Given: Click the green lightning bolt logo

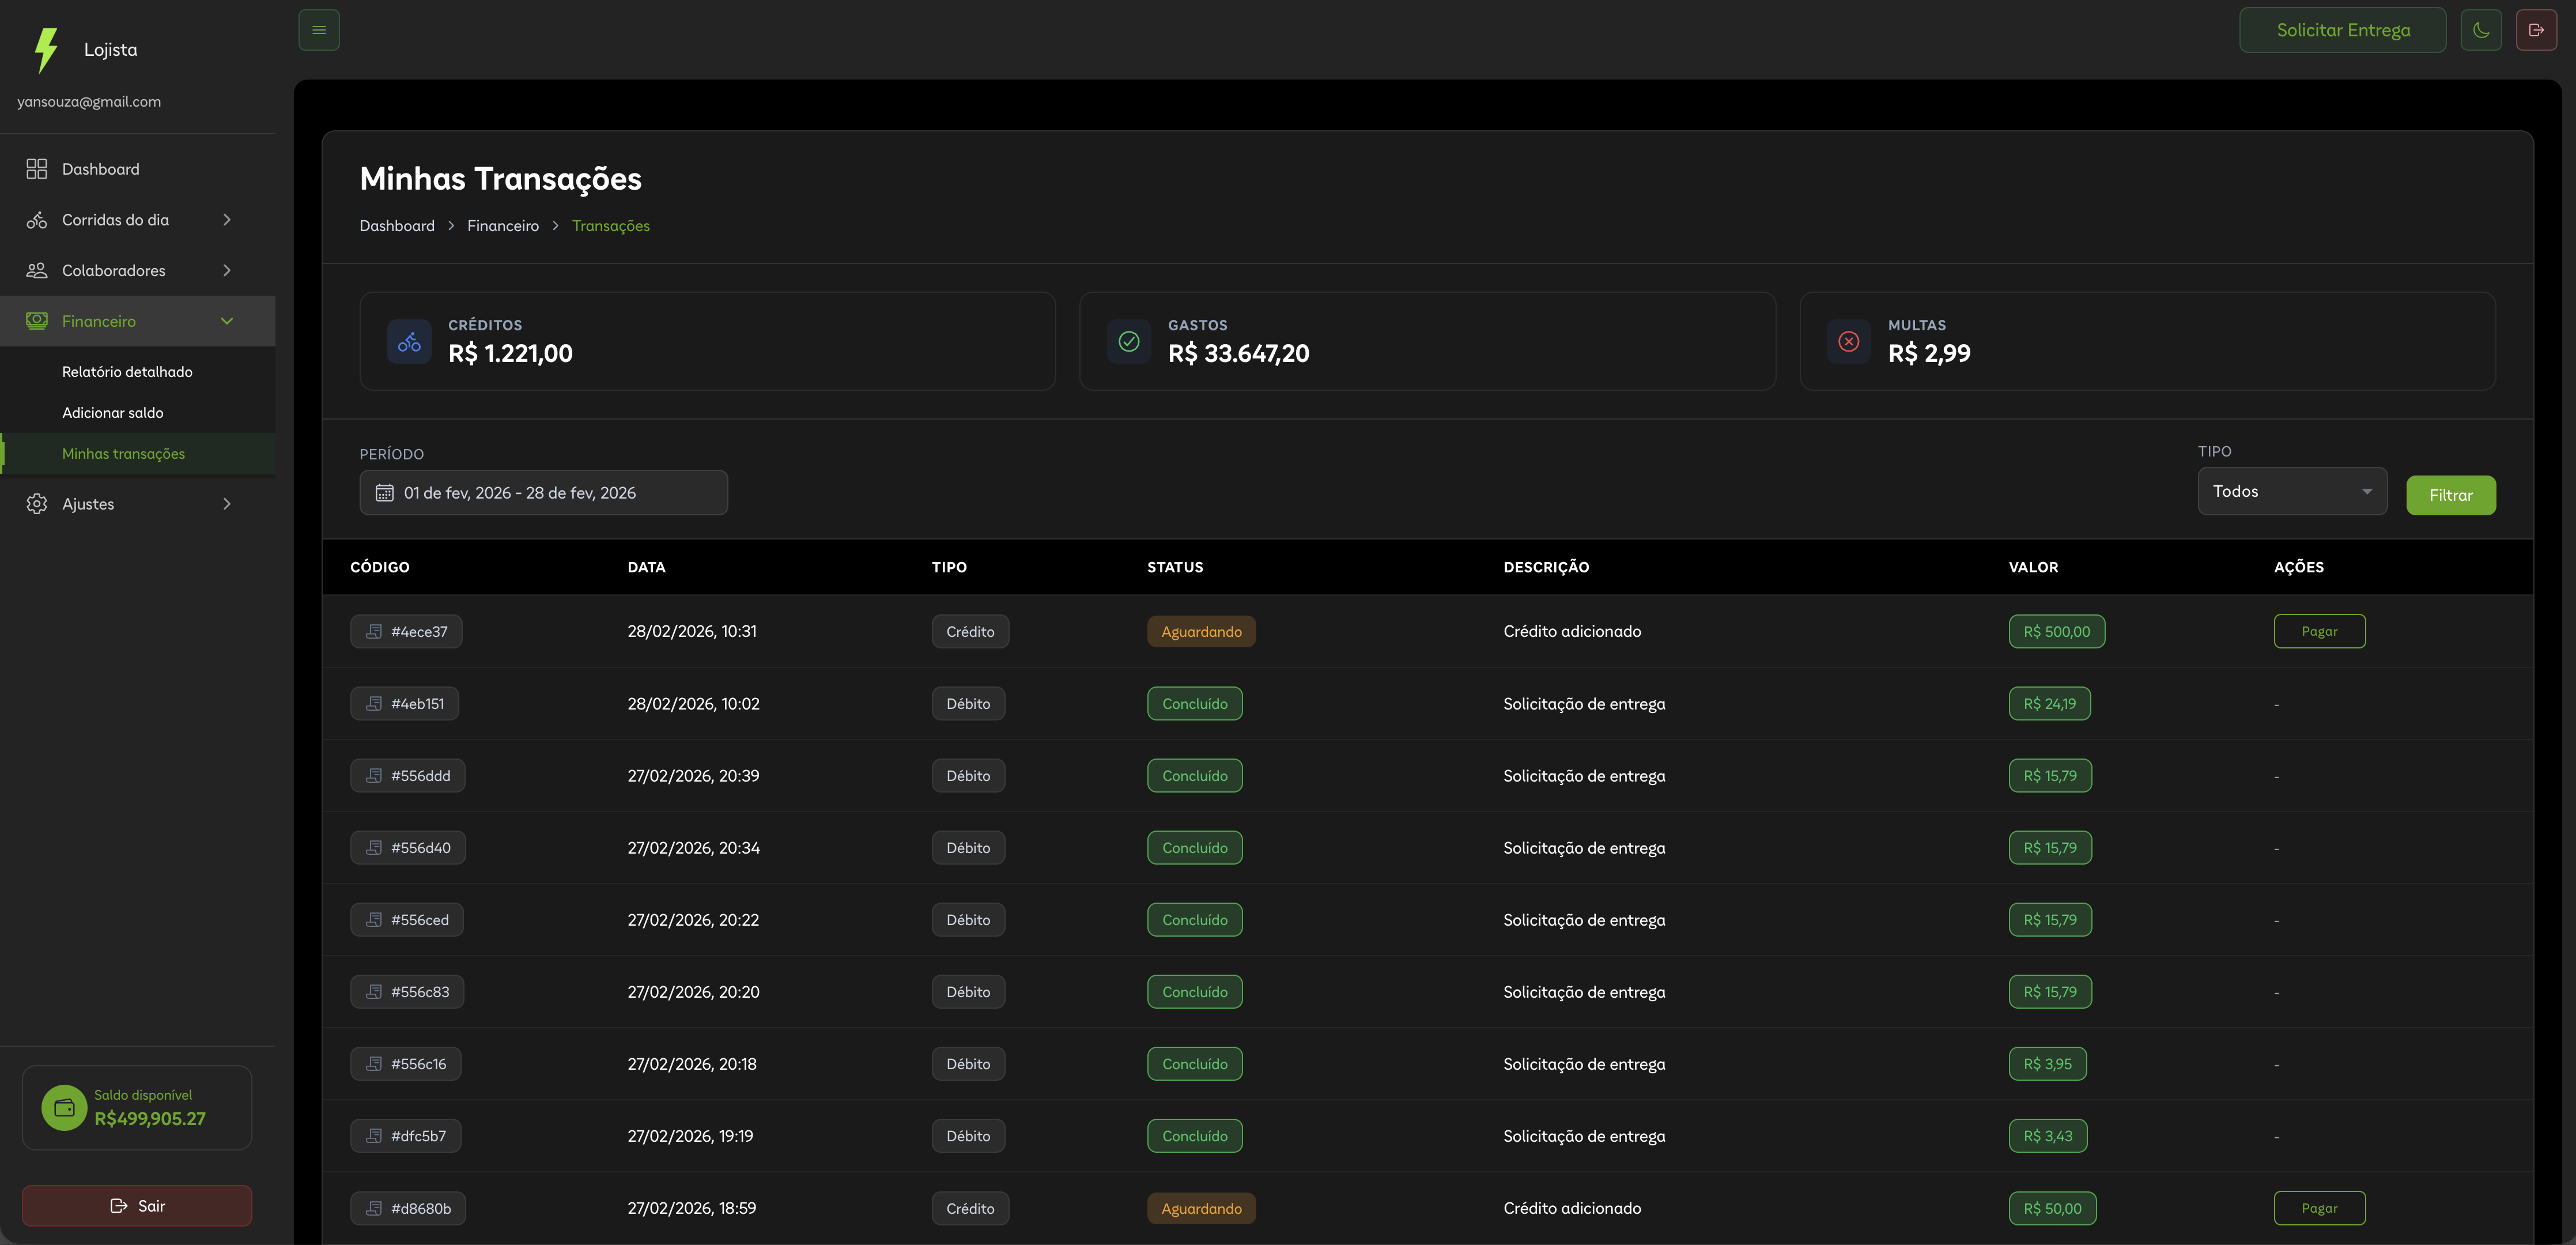Looking at the screenshot, I should (46, 50).
